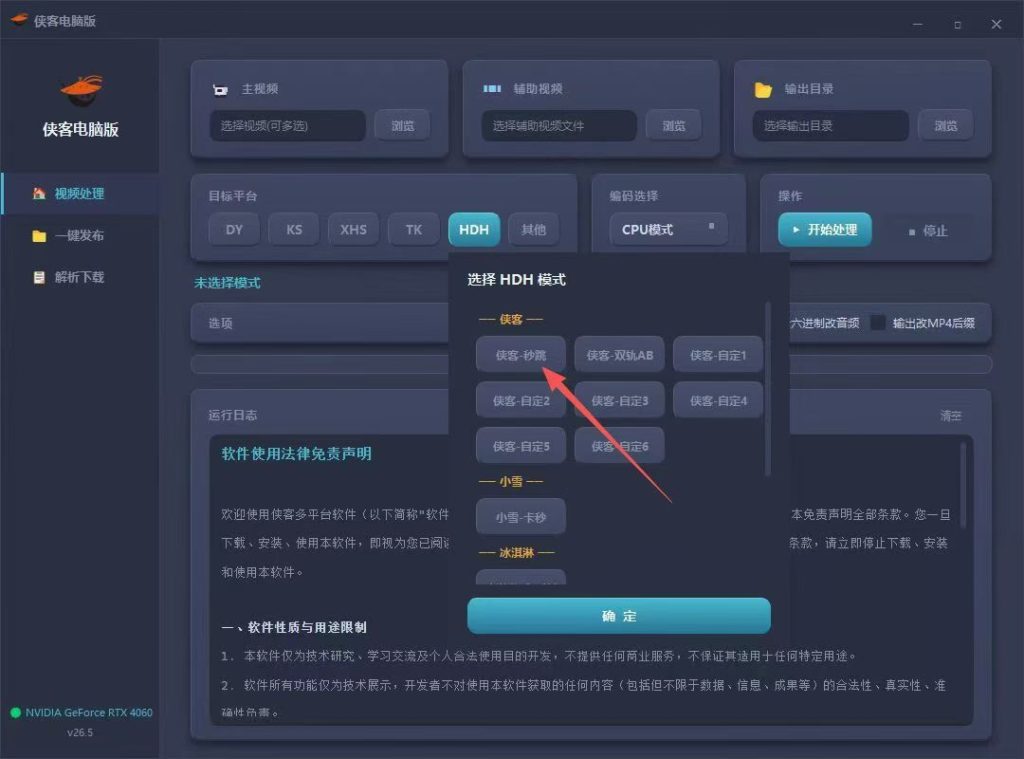Click the film icon next to 辅助视频
The width and height of the screenshot is (1024, 759).
[492, 89]
